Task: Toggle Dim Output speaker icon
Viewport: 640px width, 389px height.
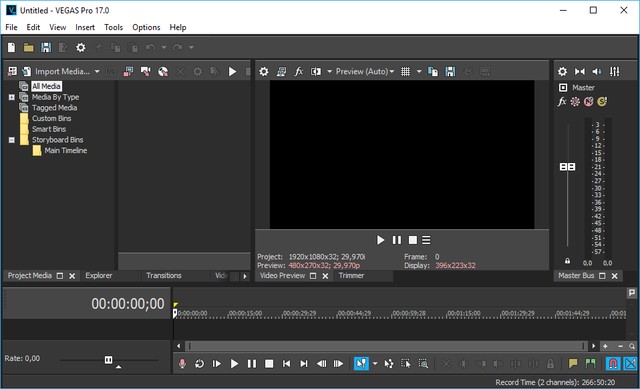Action: tap(597, 72)
